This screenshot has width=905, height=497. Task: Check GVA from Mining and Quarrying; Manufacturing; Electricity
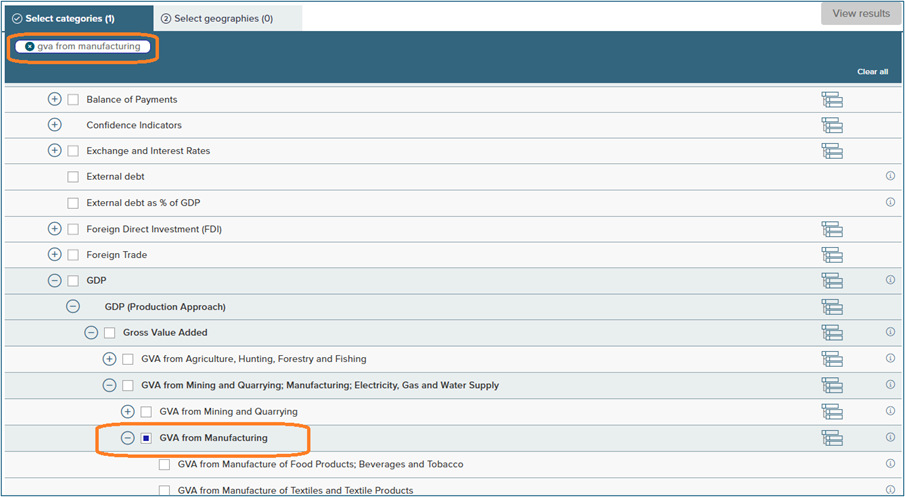(x=128, y=386)
